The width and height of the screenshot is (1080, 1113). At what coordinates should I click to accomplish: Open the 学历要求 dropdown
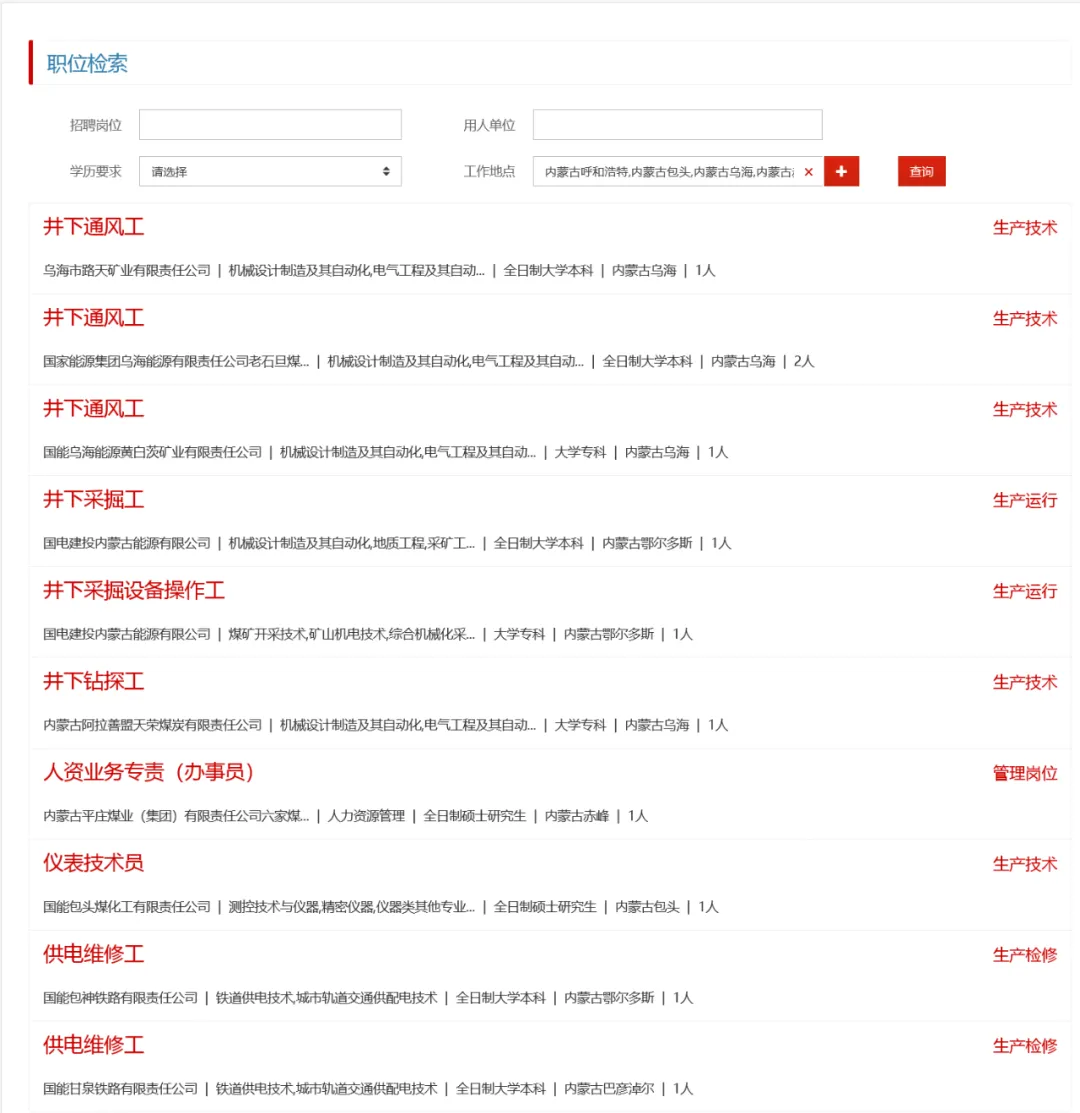coord(270,171)
